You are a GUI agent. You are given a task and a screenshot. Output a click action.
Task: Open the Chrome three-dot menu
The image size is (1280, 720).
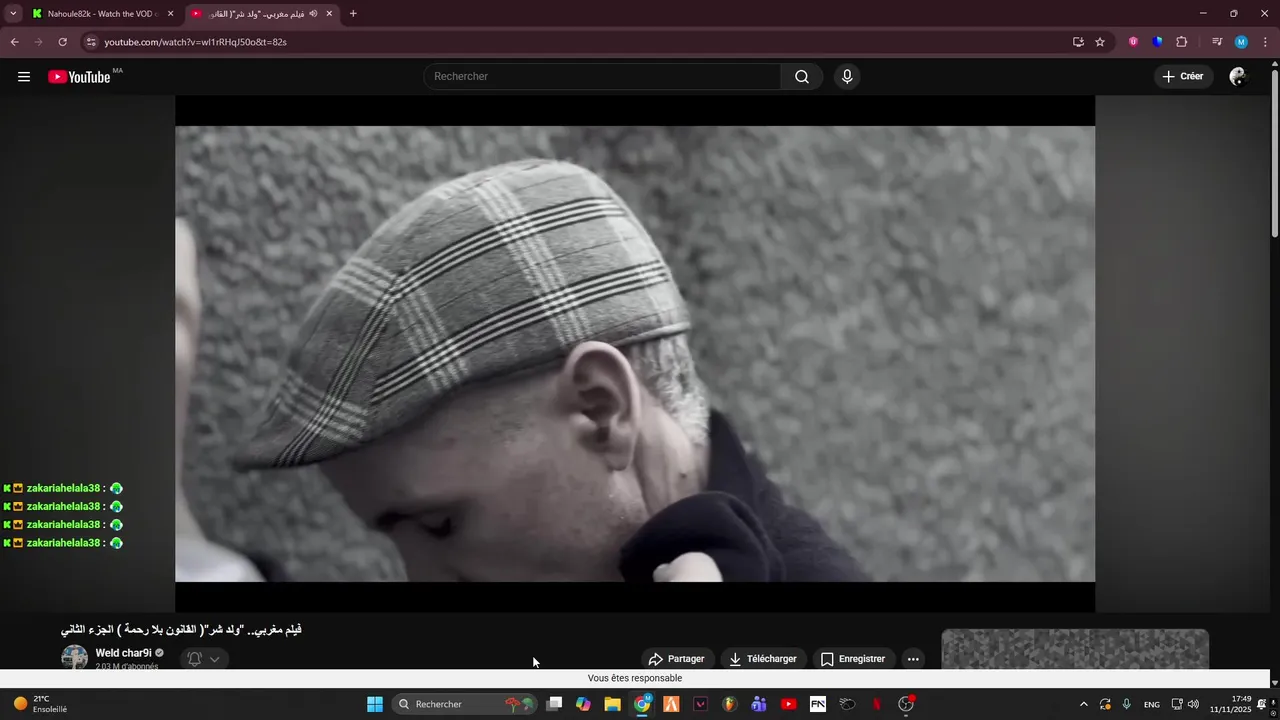coord(1265,42)
